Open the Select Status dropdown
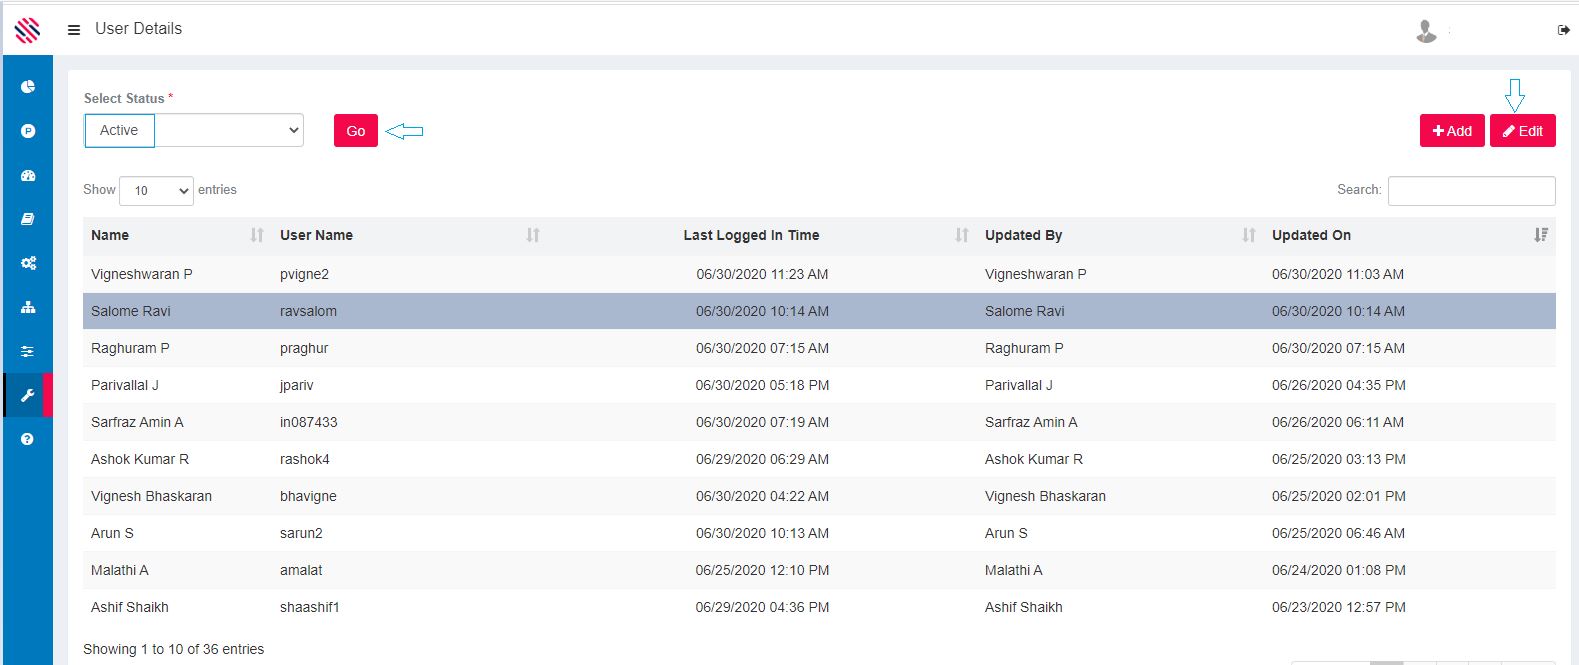The height and width of the screenshot is (665, 1579). coord(194,130)
